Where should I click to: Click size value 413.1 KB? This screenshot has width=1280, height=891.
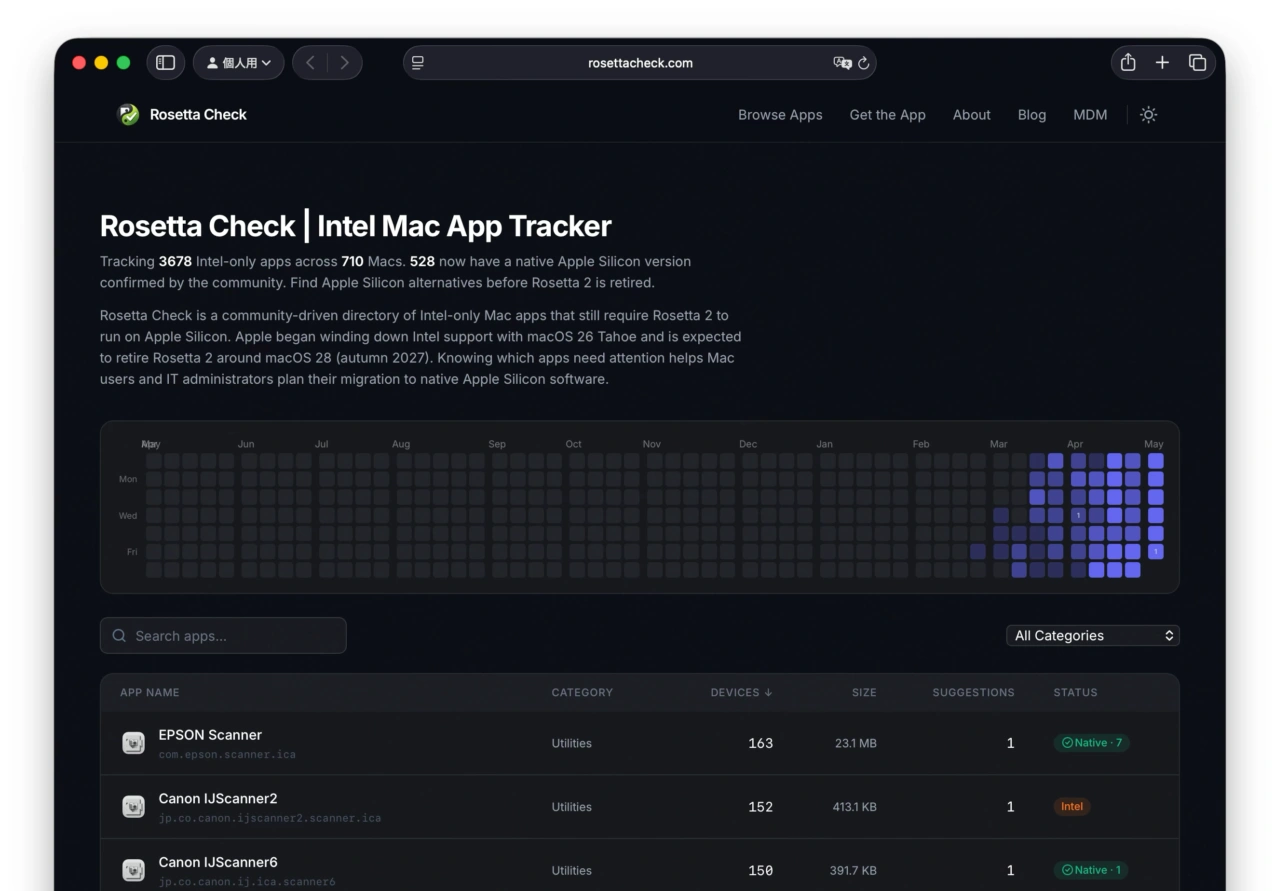tap(855, 807)
